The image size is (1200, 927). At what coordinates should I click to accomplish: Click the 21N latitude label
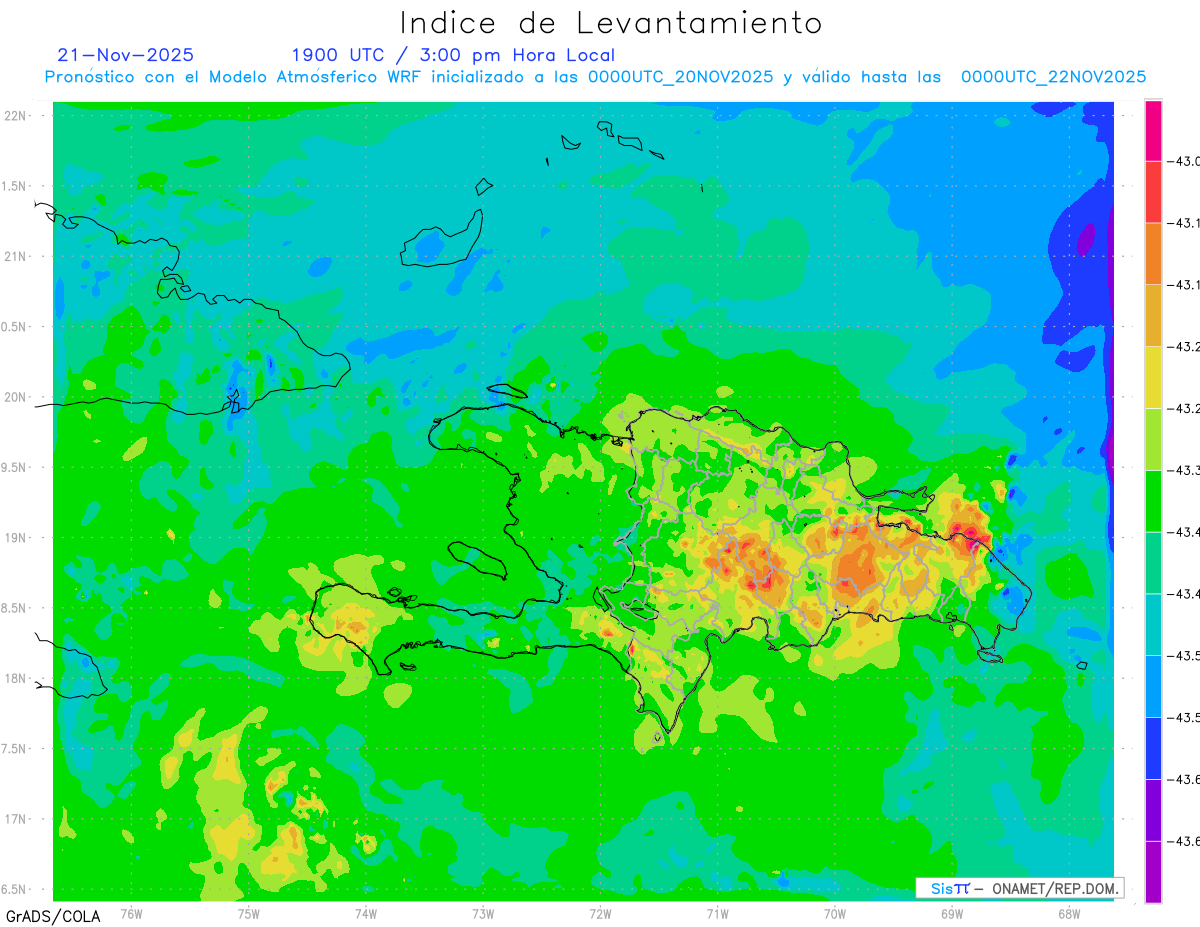tap(15, 256)
